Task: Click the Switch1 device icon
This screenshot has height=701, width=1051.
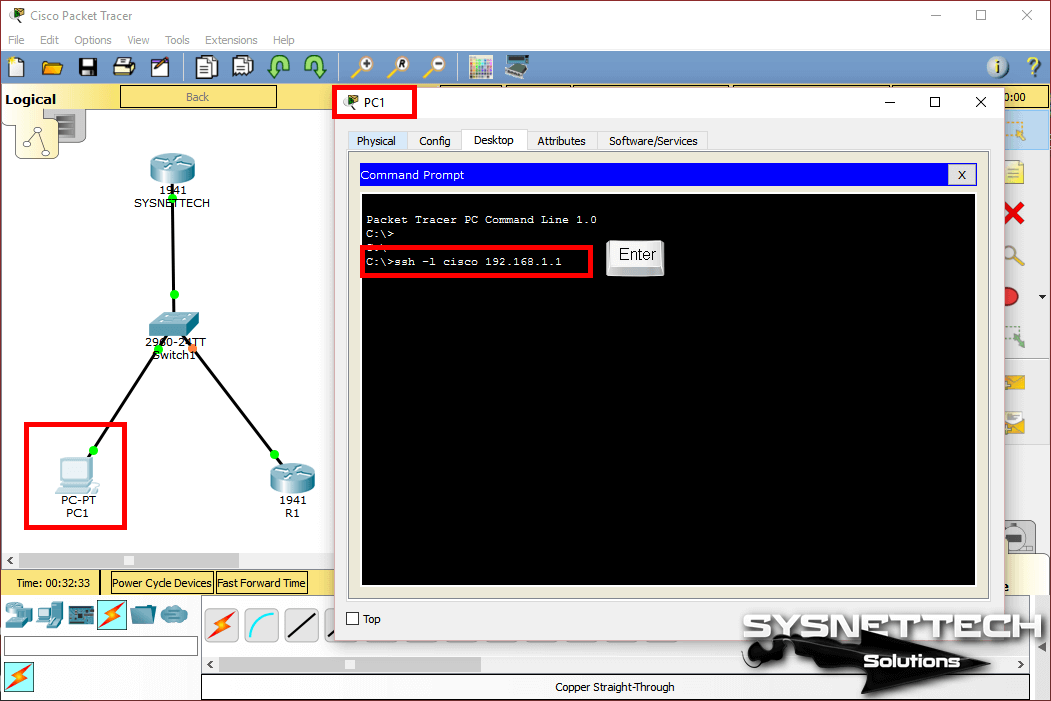Action: 174,324
